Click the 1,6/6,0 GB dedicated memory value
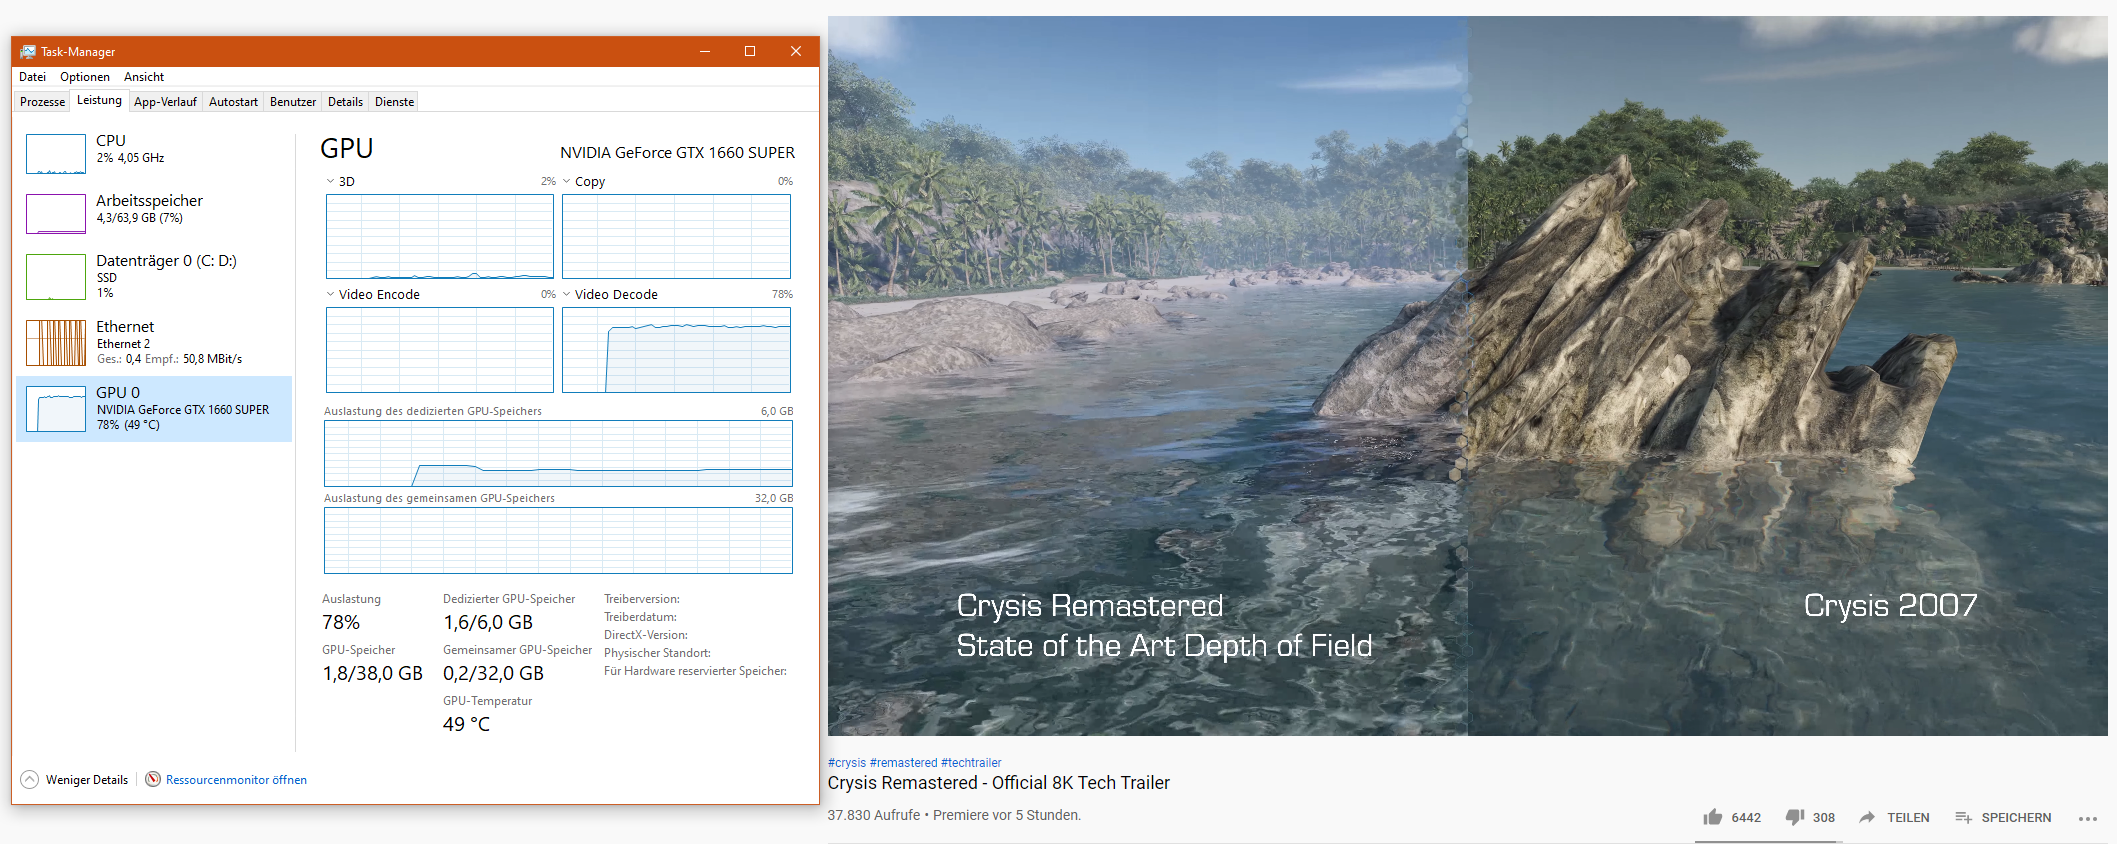 [x=488, y=622]
